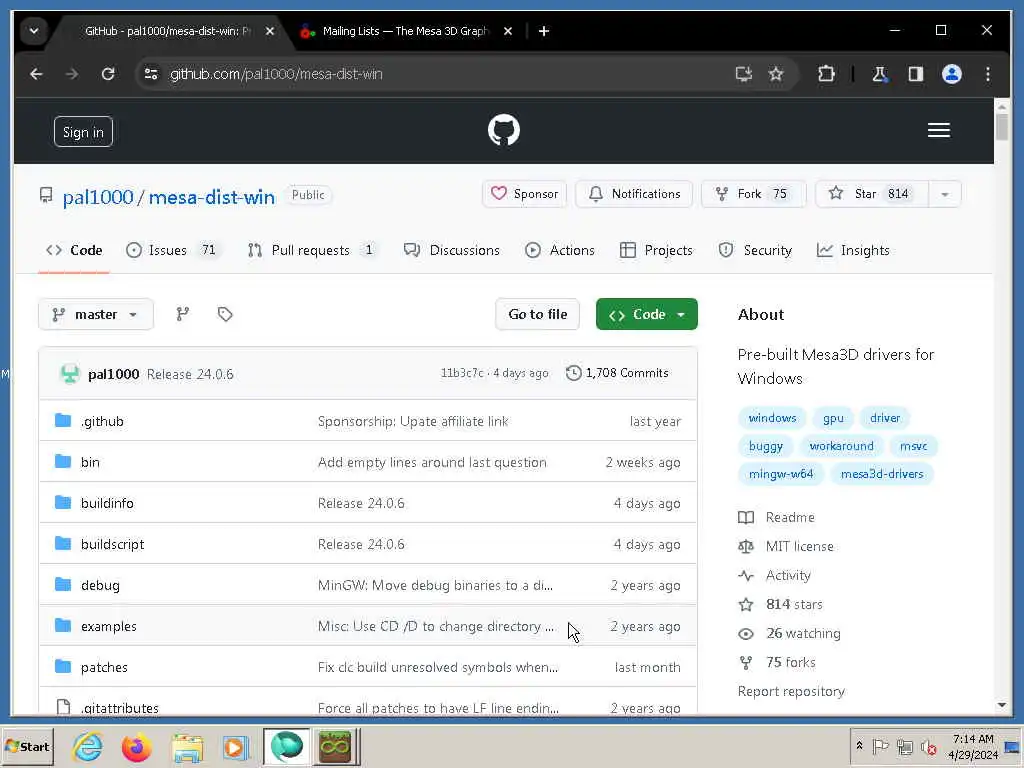Open the branches icon next to master
The height and width of the screenshot is (768, 1024).
tap(183, 314)
